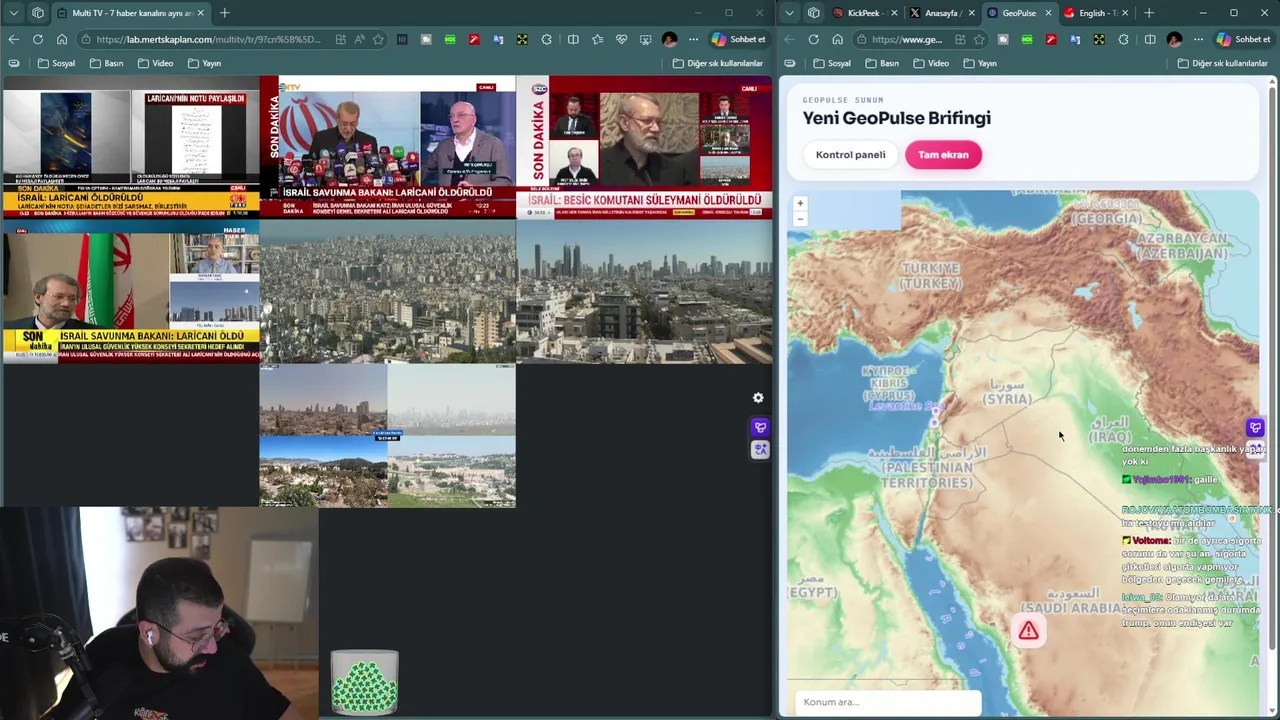Select the Haber Son Dakika stream
Viewport: 1280px width, 720px height.
[130, 291]
